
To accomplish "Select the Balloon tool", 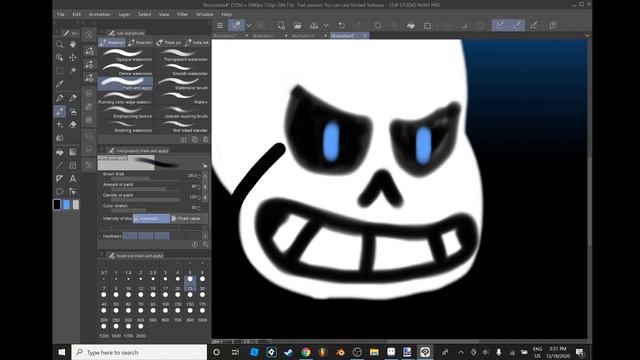I will click(x=60, y=191).
